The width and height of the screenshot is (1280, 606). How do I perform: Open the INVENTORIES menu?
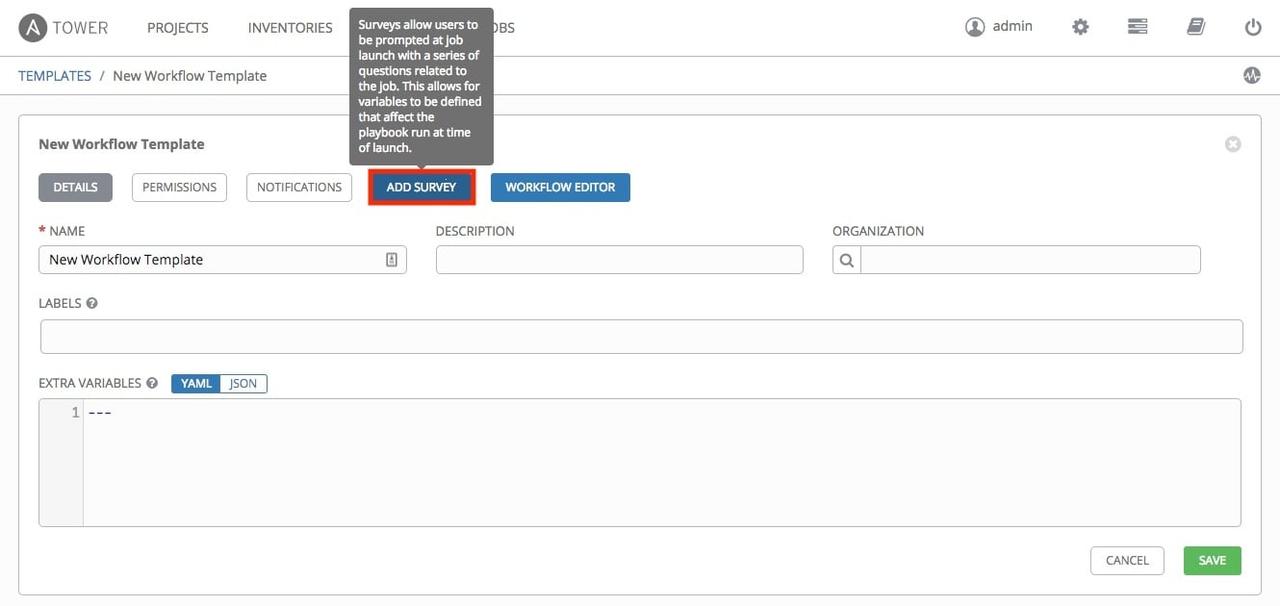290,27
